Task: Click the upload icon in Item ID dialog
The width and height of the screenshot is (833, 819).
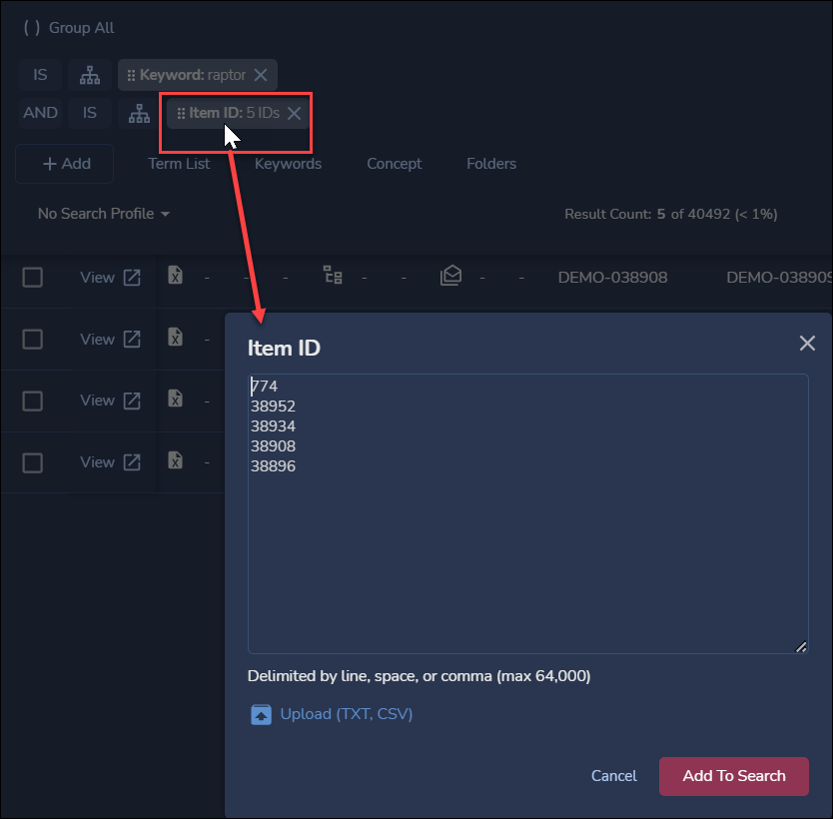Action: [x=261, y=714]
